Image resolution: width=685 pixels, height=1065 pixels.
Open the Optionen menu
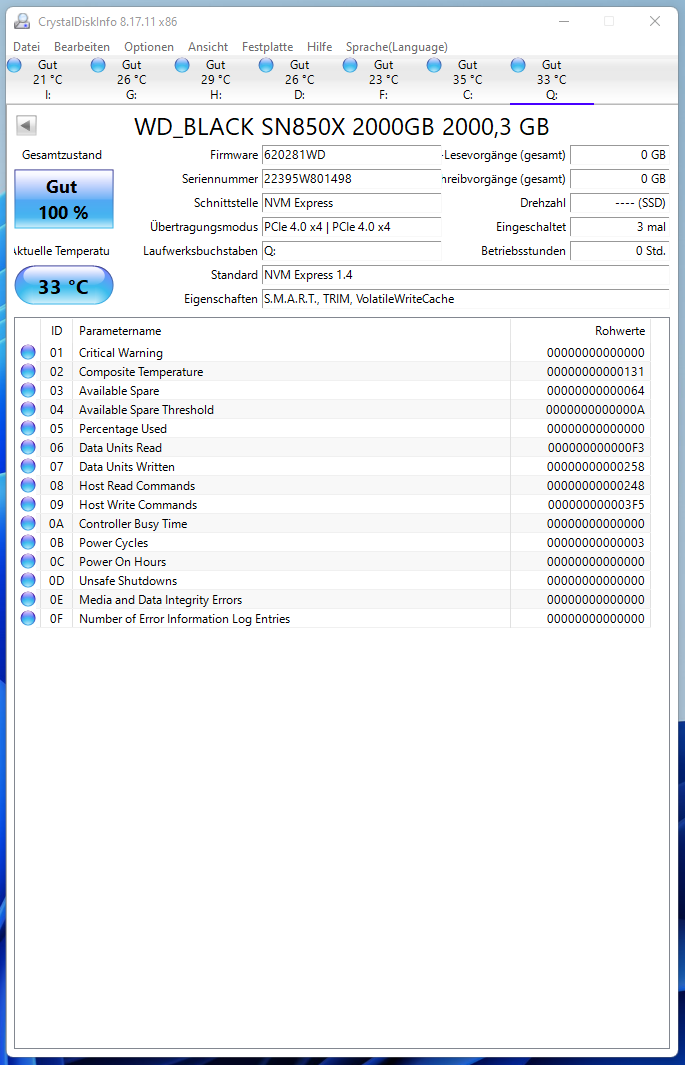coord(149,47)
